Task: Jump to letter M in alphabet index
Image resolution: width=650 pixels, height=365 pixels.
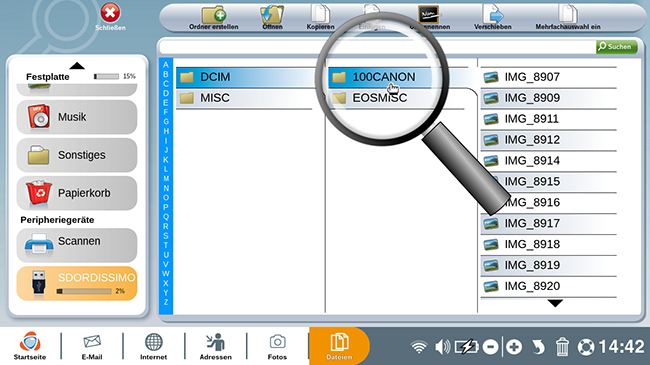Action: pos(166,179)
